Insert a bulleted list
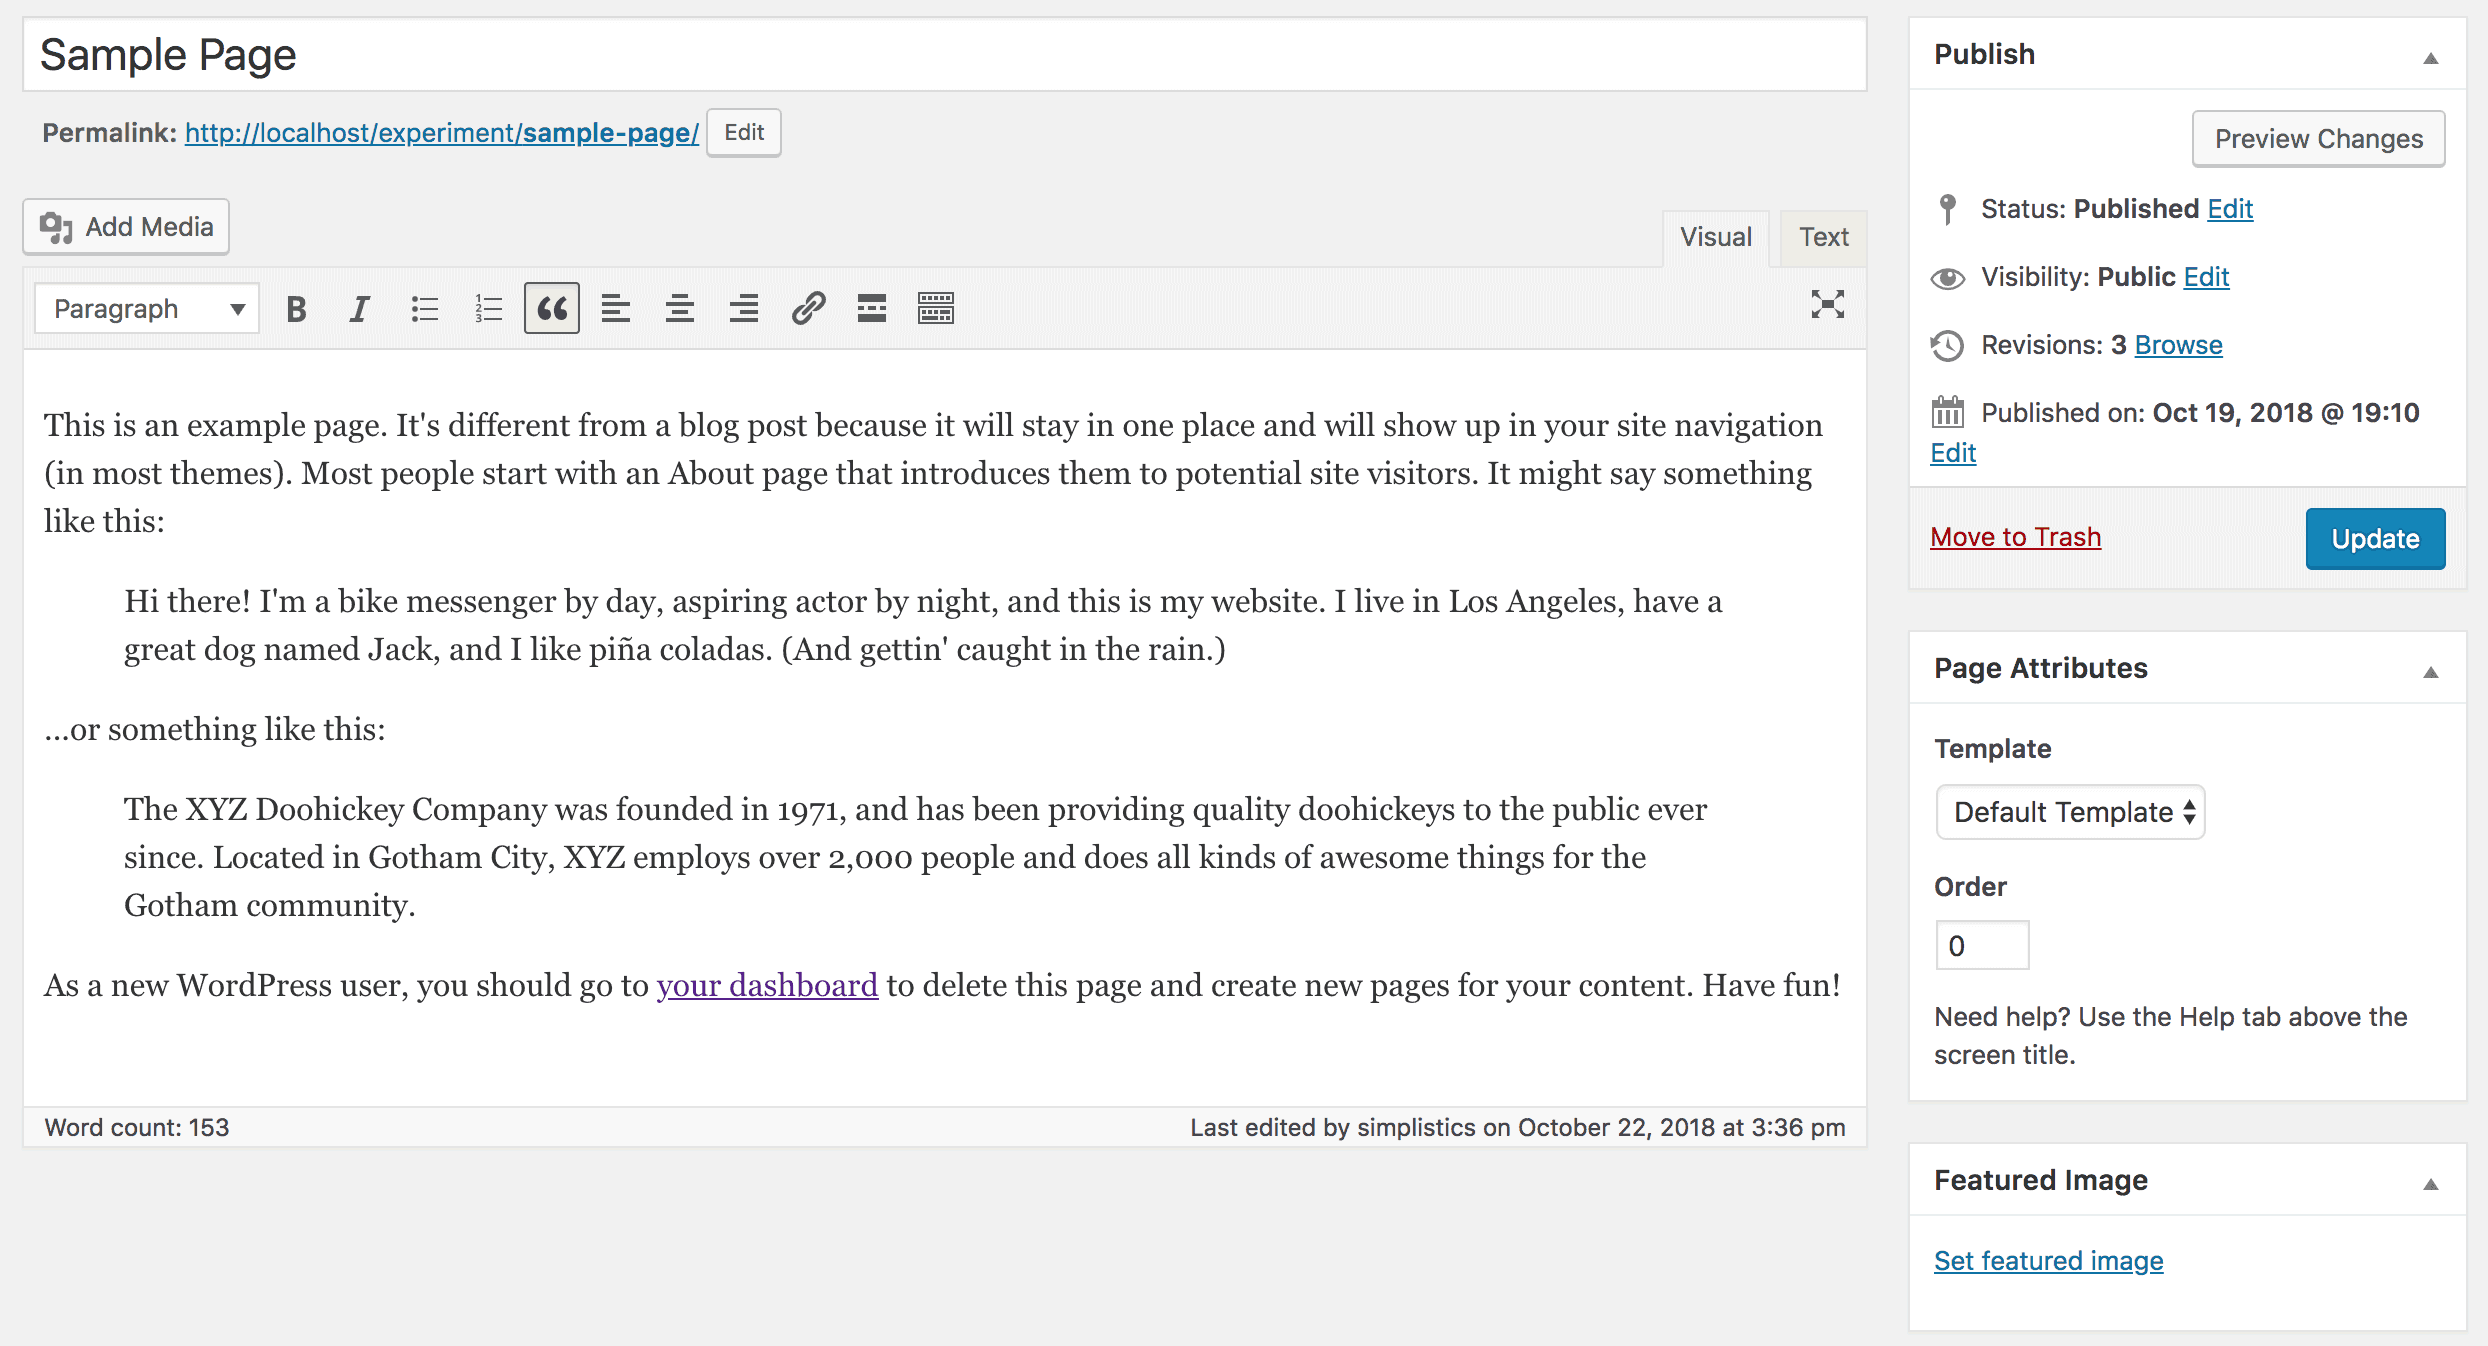 [x=424, y=309]
